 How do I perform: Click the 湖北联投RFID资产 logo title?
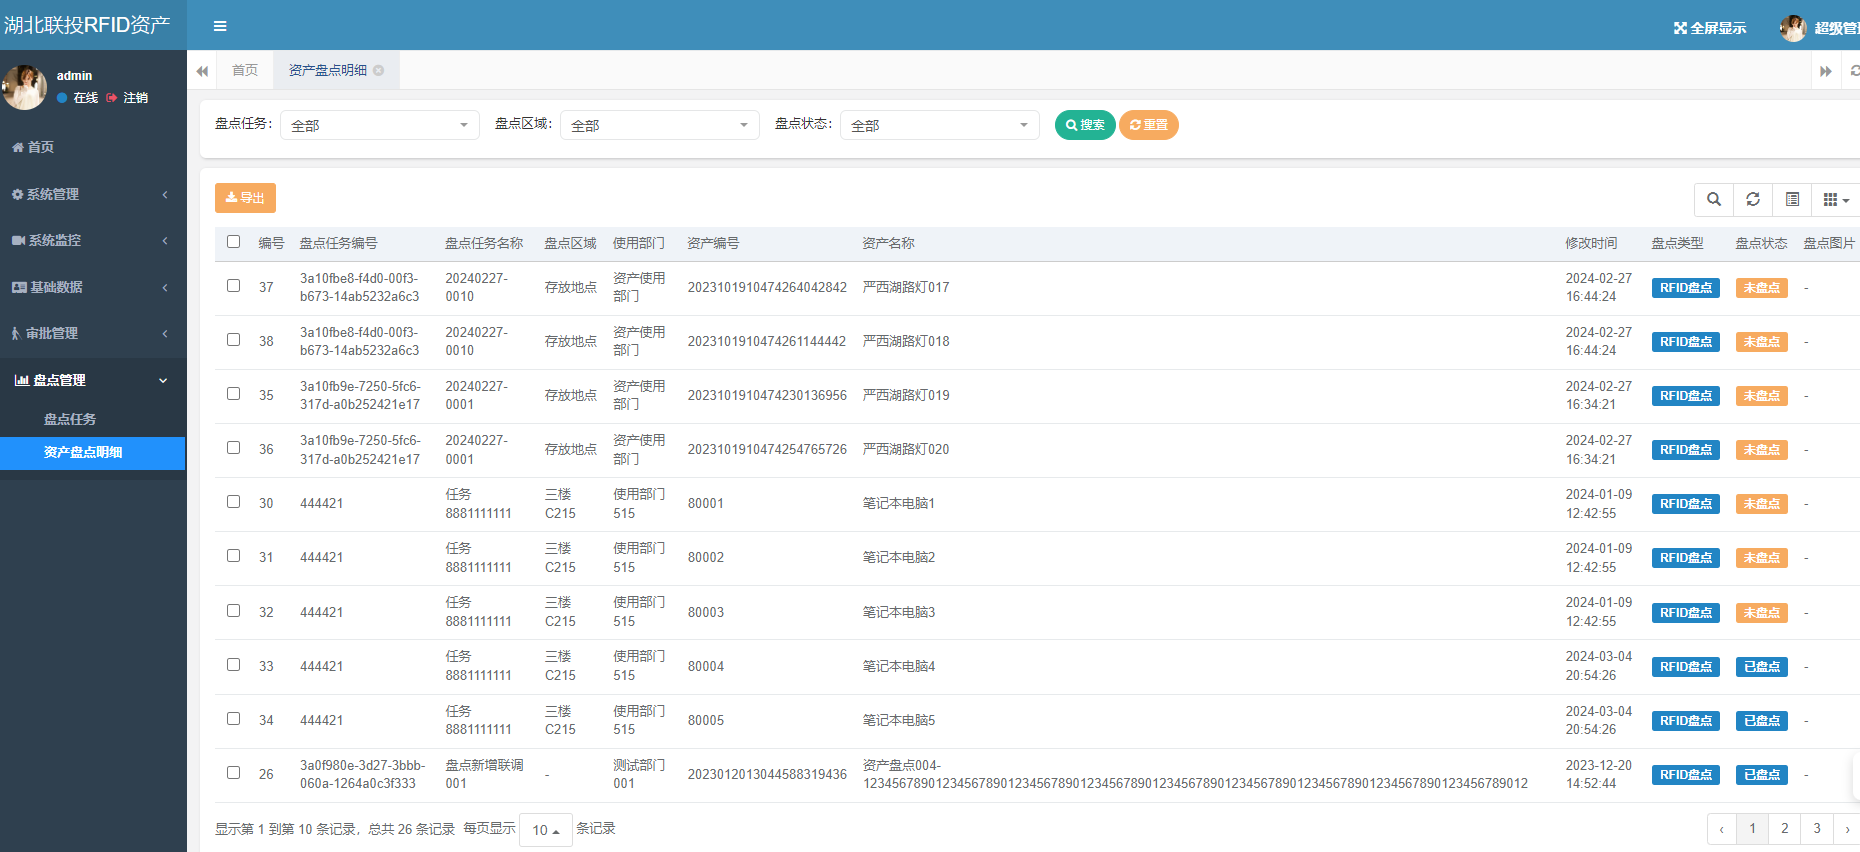point(87,25)
